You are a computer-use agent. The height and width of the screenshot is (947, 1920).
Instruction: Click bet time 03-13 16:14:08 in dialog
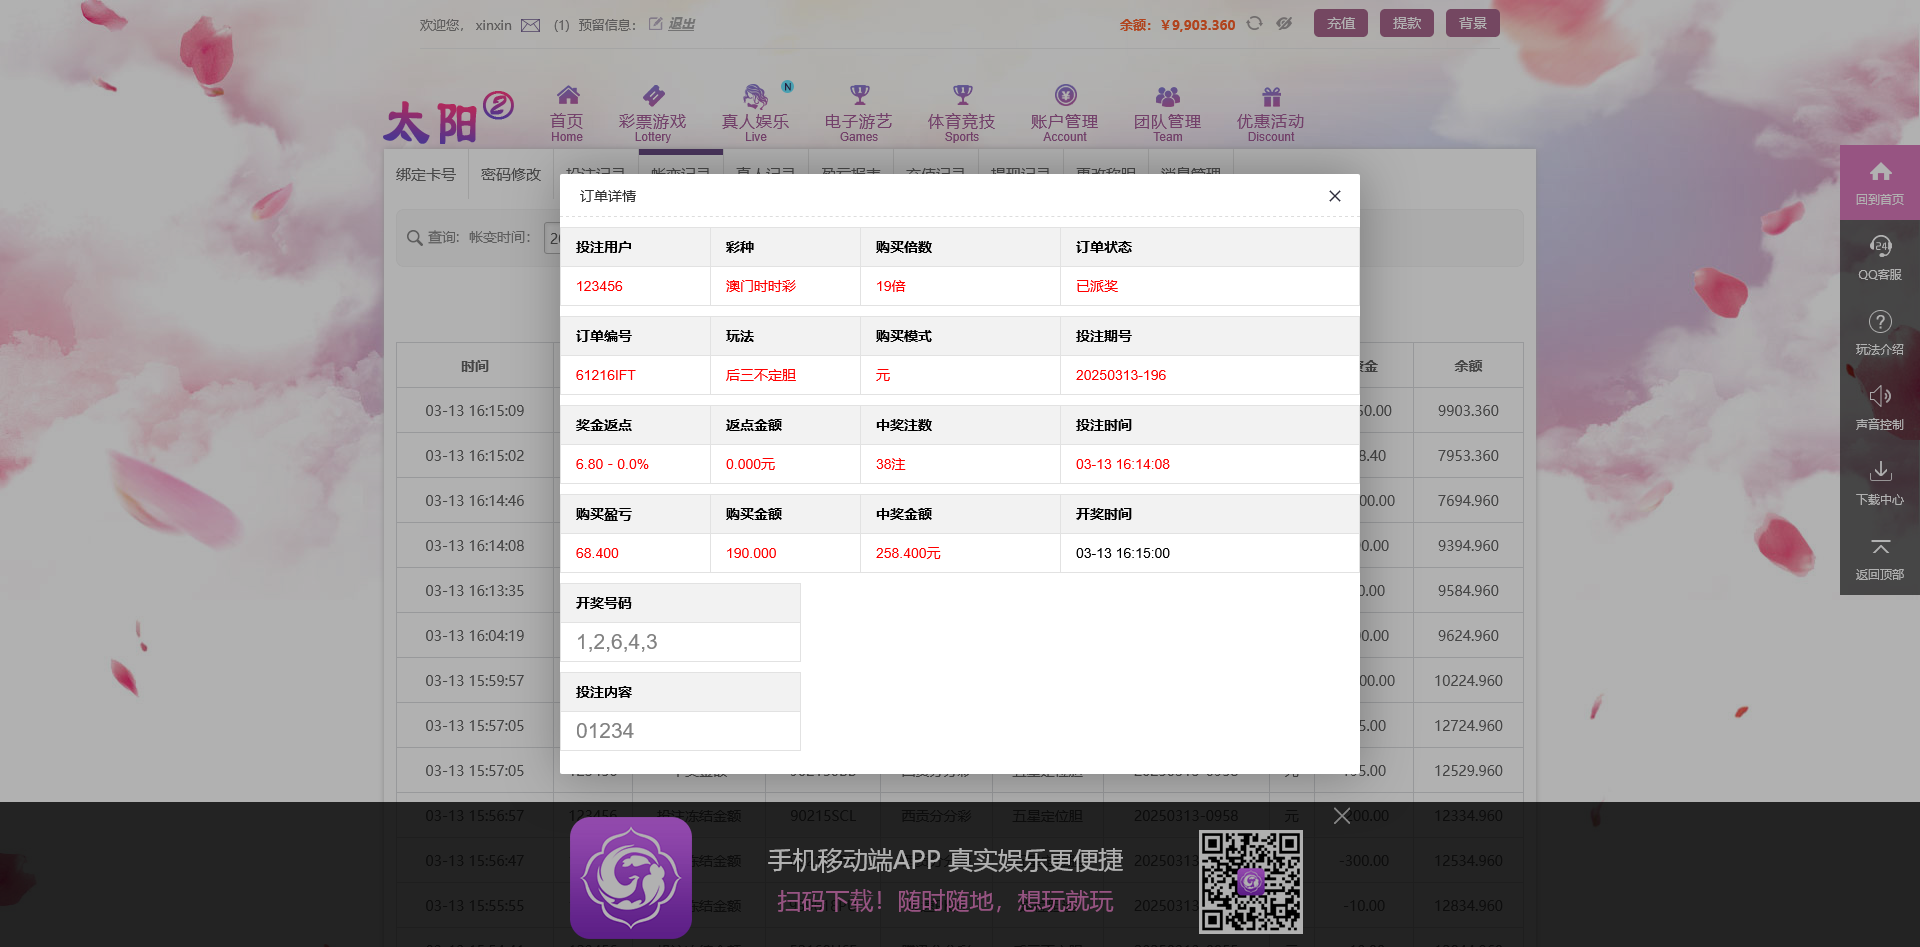(x=1123, y=464)
